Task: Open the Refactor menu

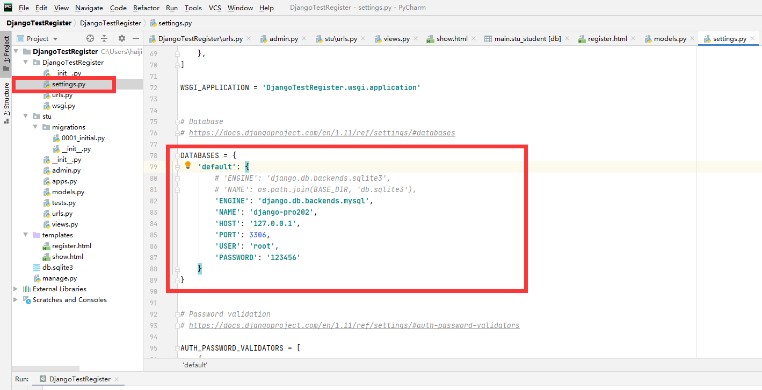Action: (146, 8)
